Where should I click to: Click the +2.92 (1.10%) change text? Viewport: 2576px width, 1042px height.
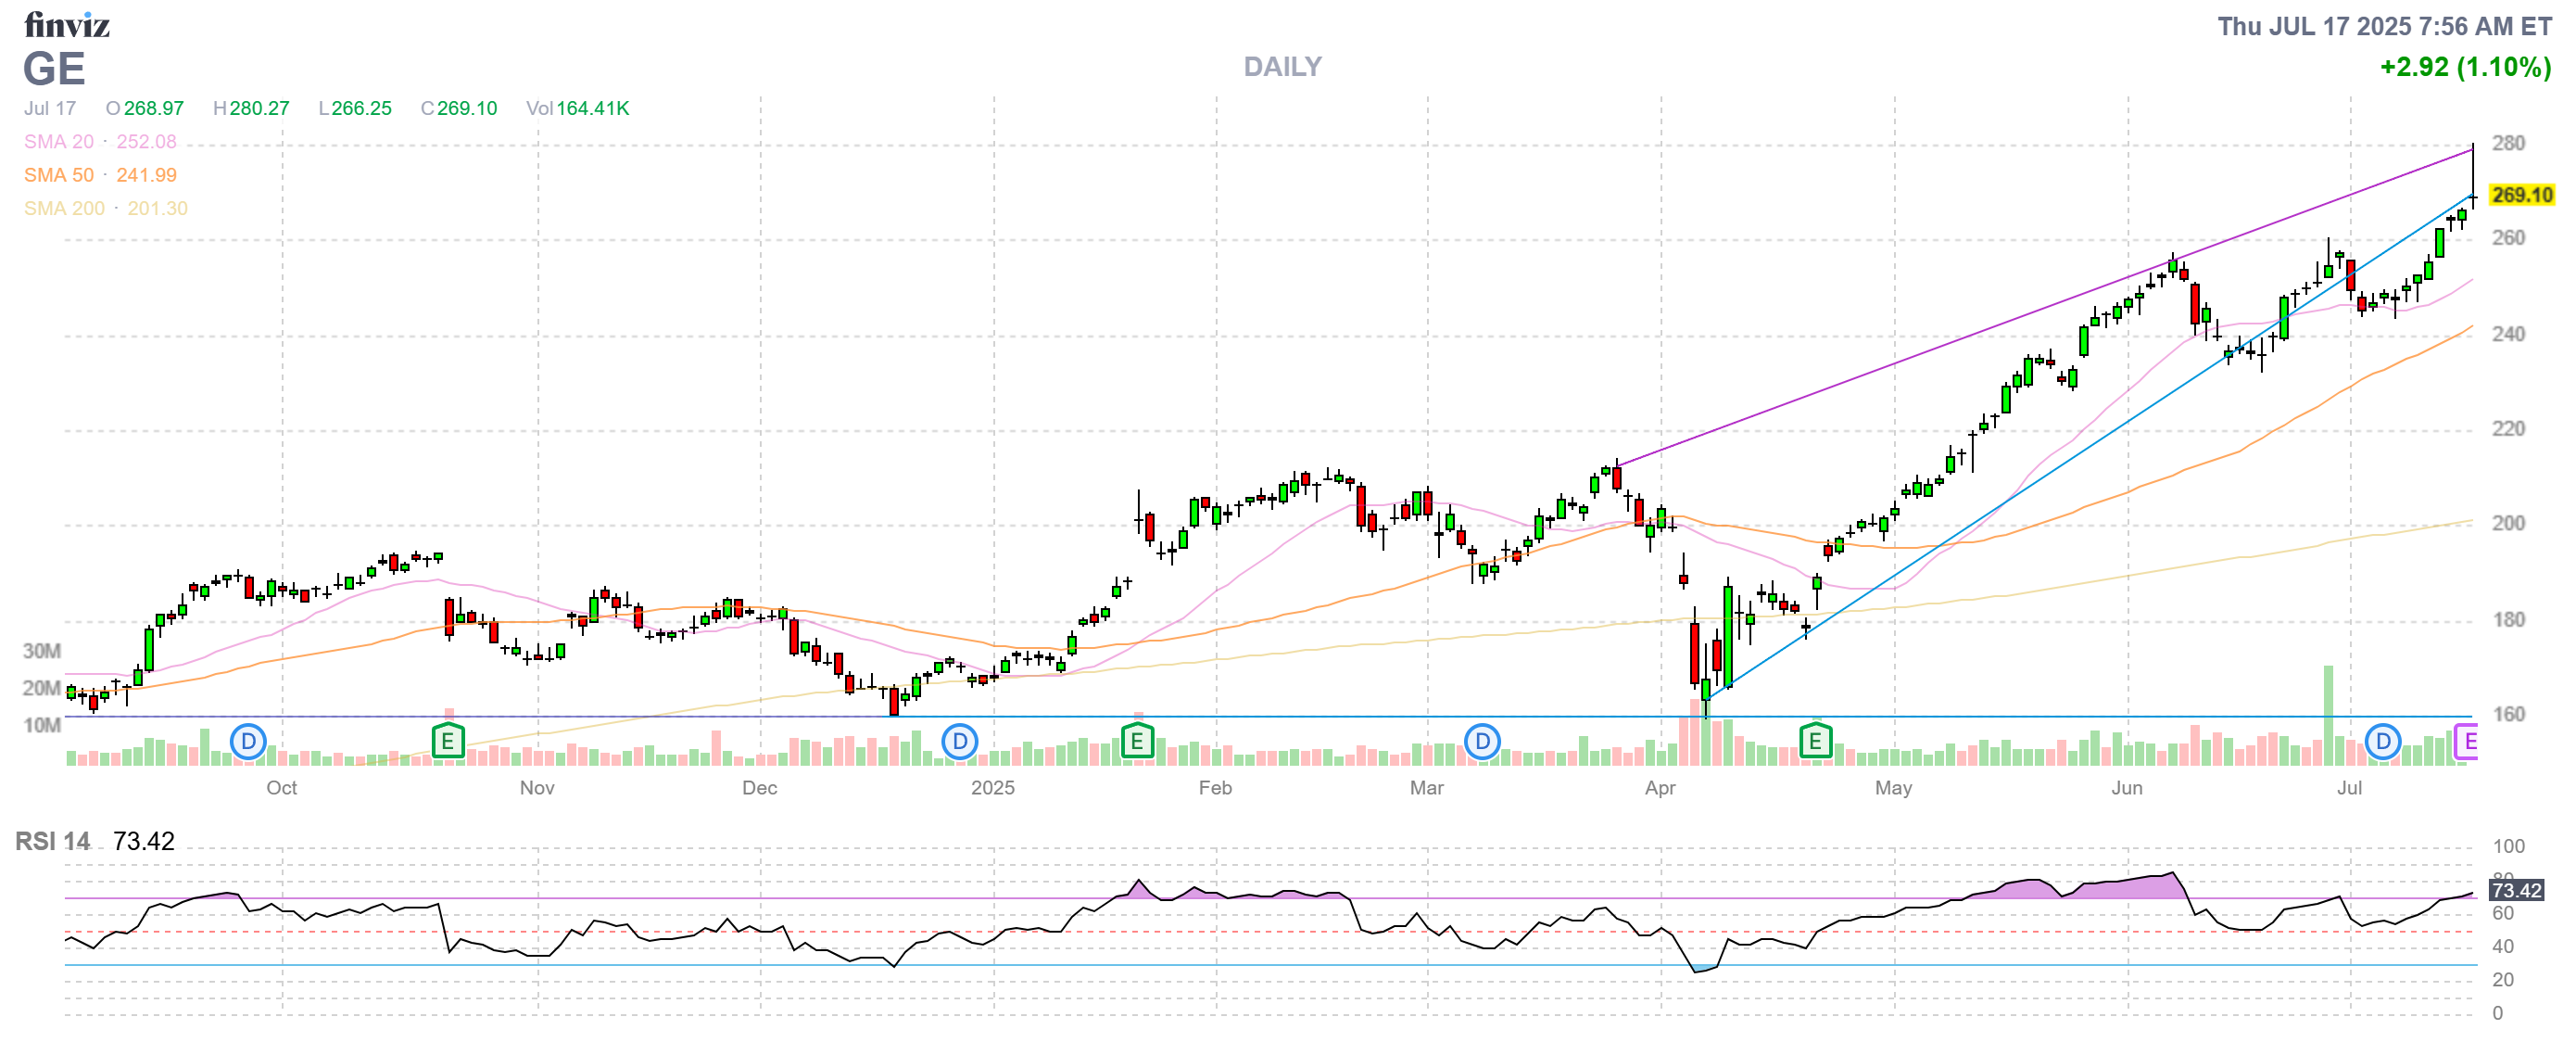2464,67
